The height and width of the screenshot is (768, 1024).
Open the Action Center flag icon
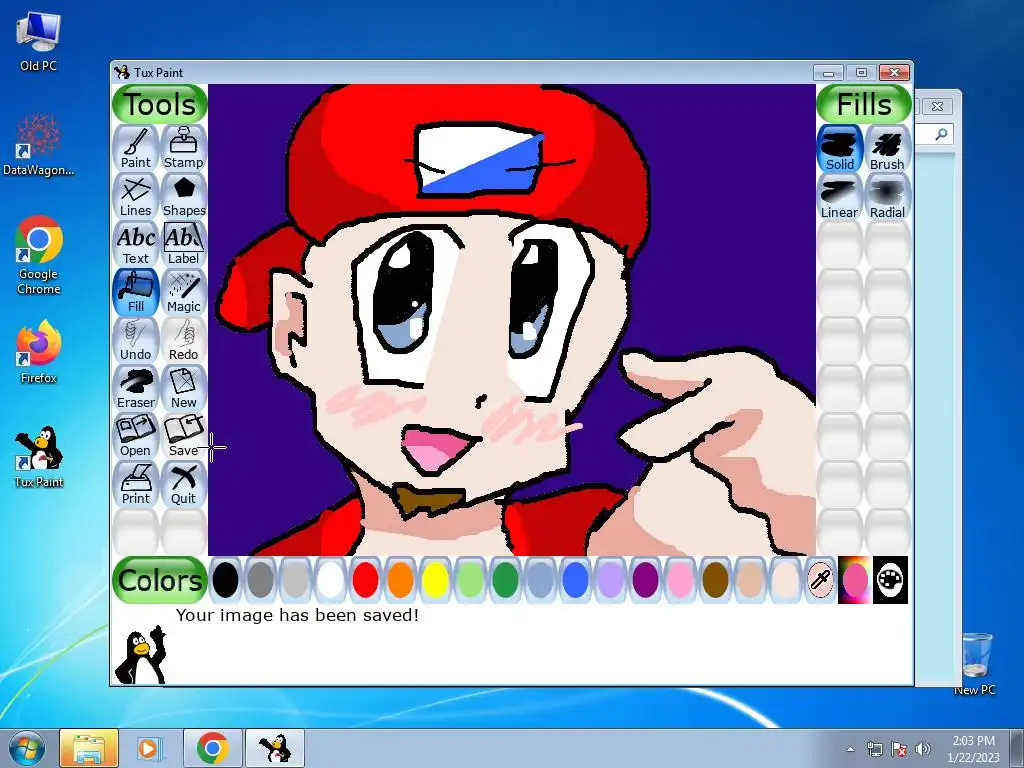click(899, 749)
